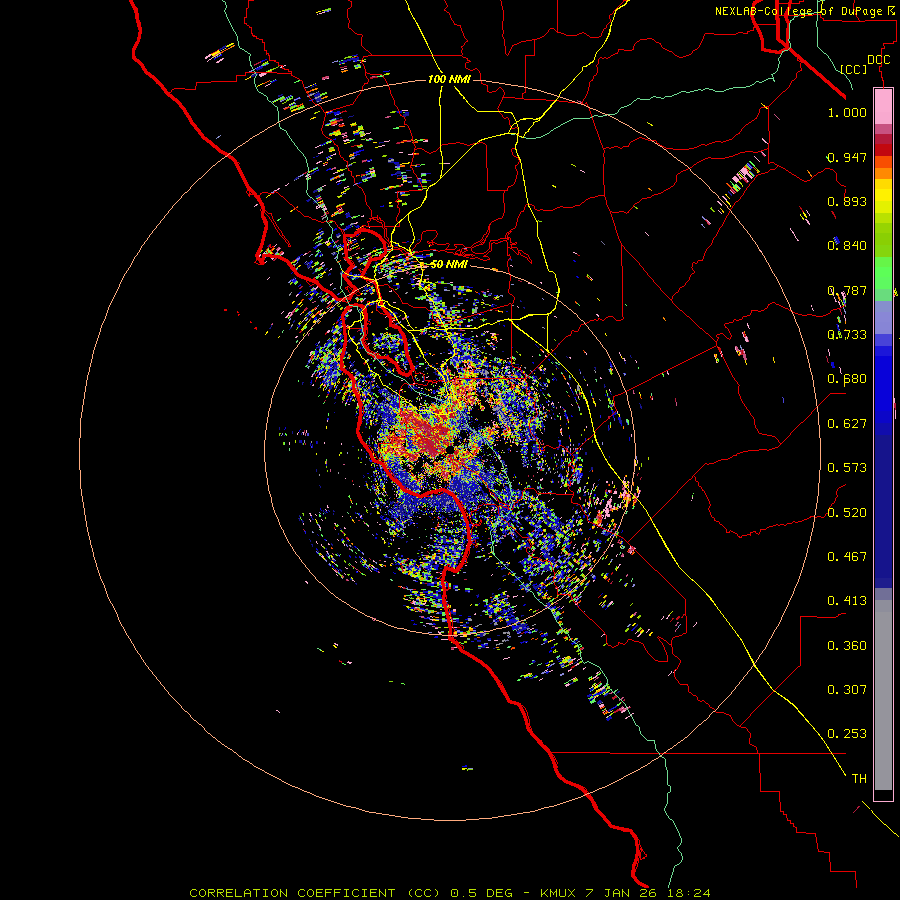
Task: Click the 0.893 legend value
Action: (847, 201)
